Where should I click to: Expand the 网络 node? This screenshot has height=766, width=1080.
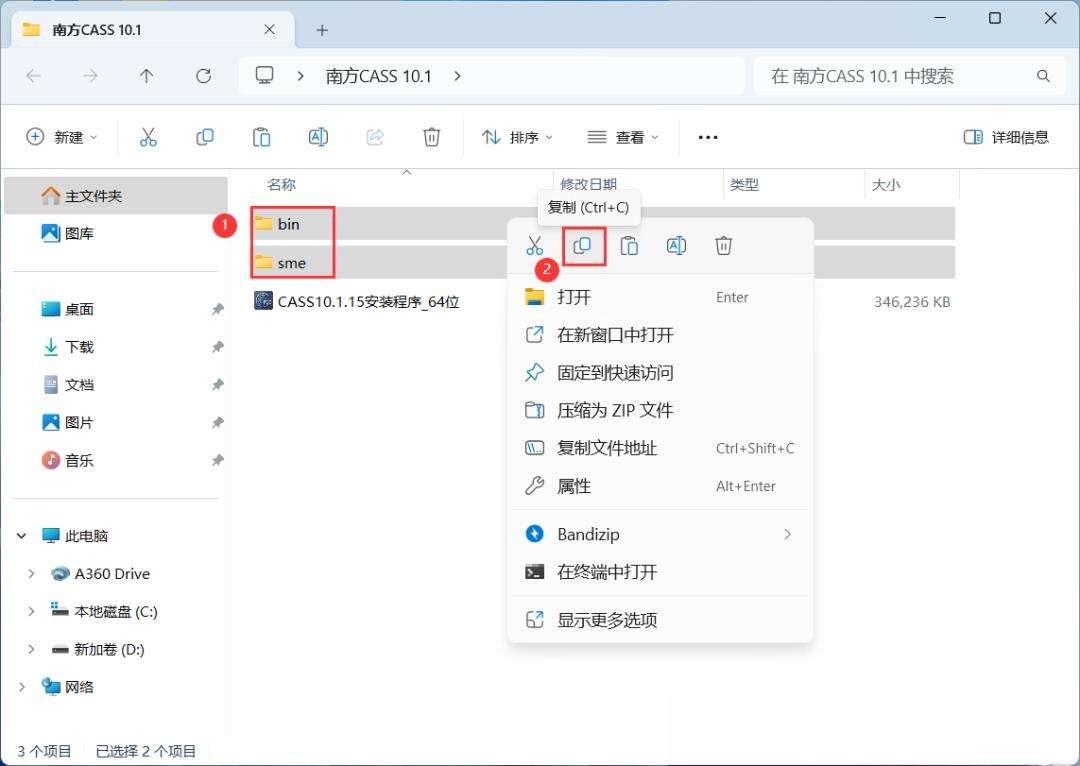point(22,687)
